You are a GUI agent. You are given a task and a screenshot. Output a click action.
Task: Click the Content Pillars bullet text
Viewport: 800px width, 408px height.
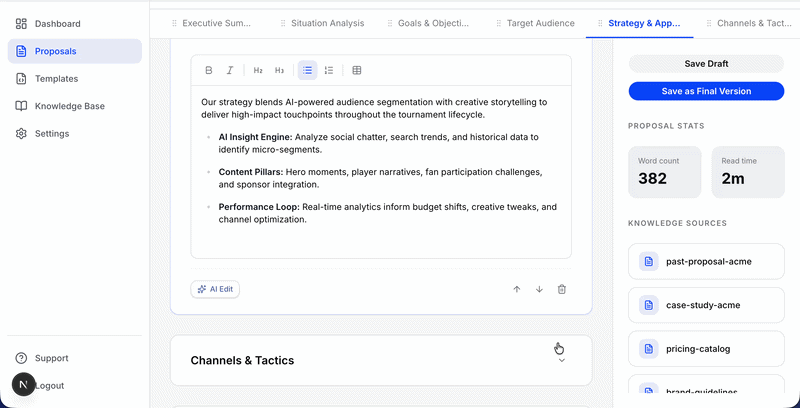(x=381, y=178)
